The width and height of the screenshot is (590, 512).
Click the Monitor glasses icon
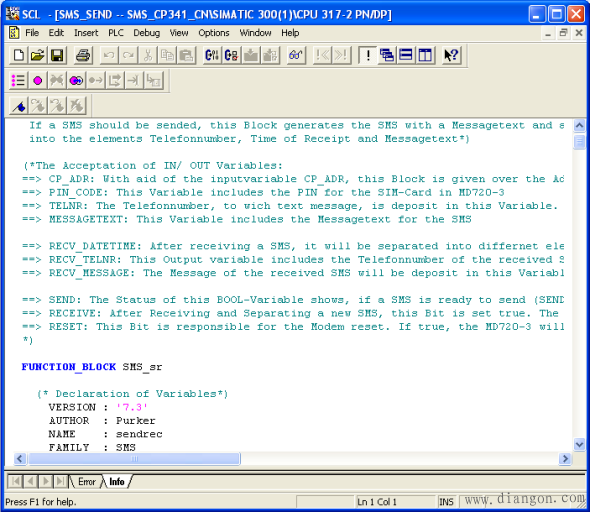pos(296,55)
